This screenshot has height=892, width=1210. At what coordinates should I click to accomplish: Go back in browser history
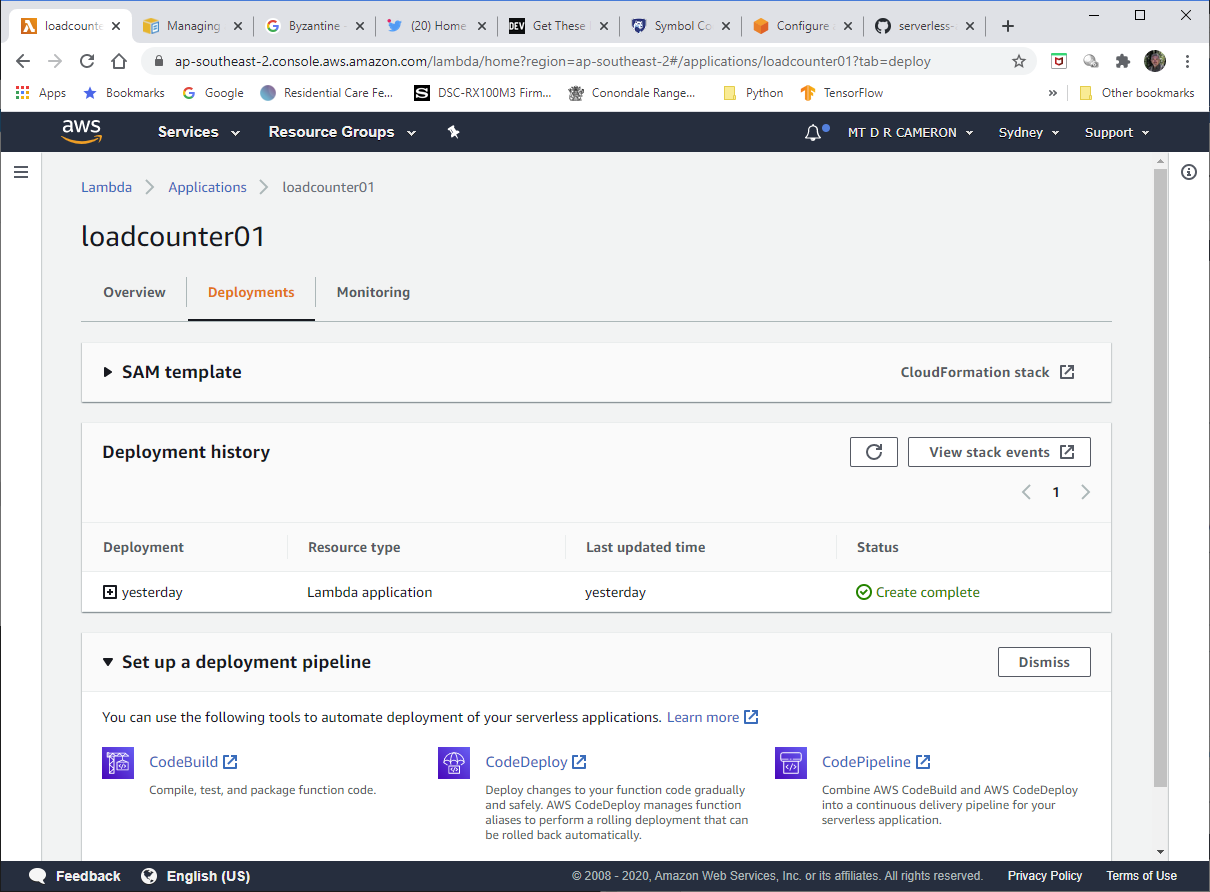click(x=23, y=61)
